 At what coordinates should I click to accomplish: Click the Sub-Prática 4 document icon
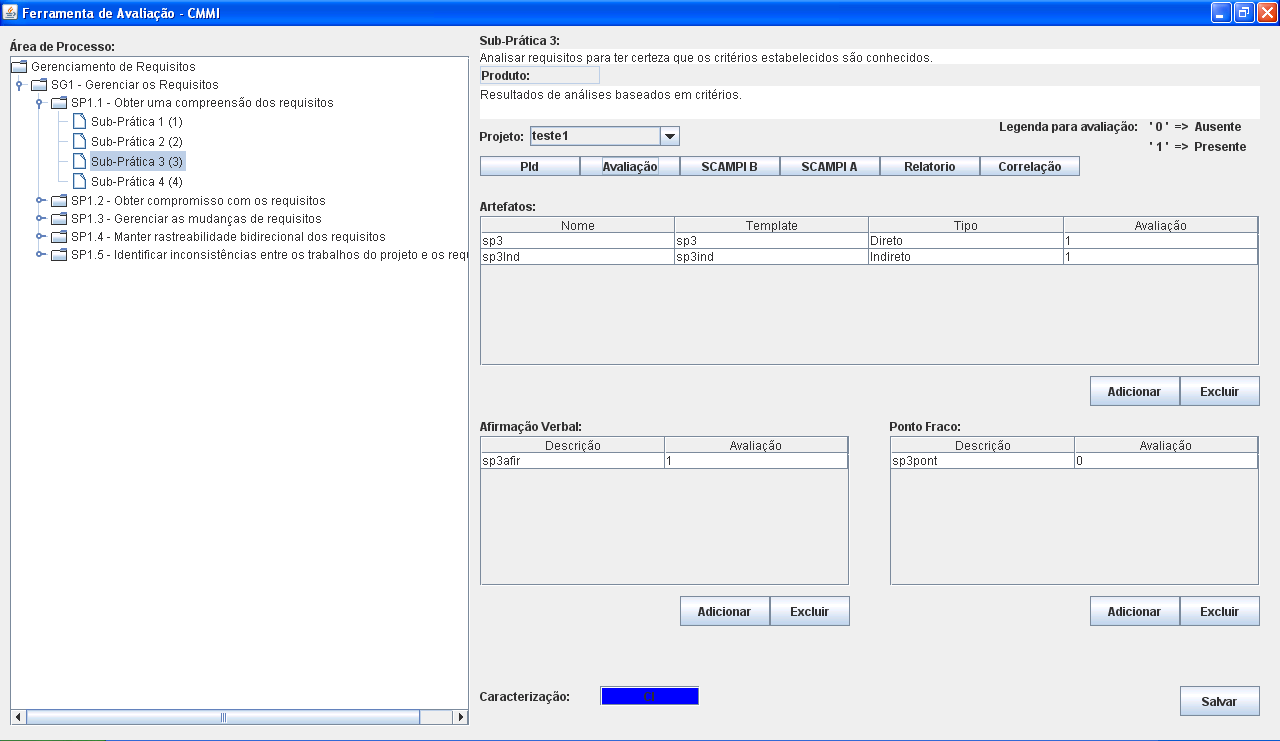coord(79,181)
